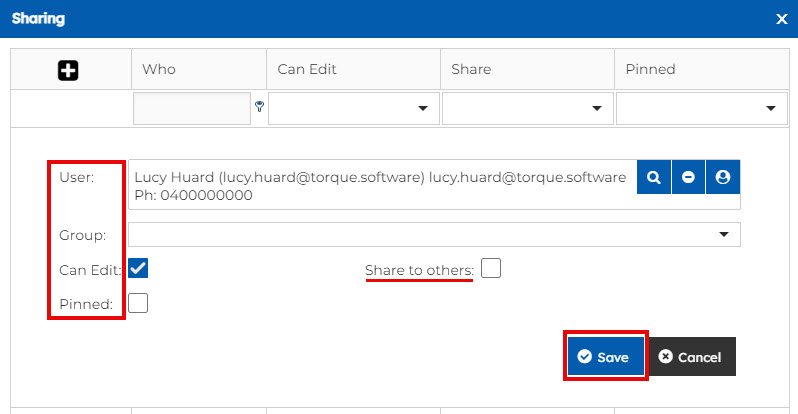Viewport: 798px width, 414px height.
Task: Click the minus icon to clear User
Action: (688, 177)
